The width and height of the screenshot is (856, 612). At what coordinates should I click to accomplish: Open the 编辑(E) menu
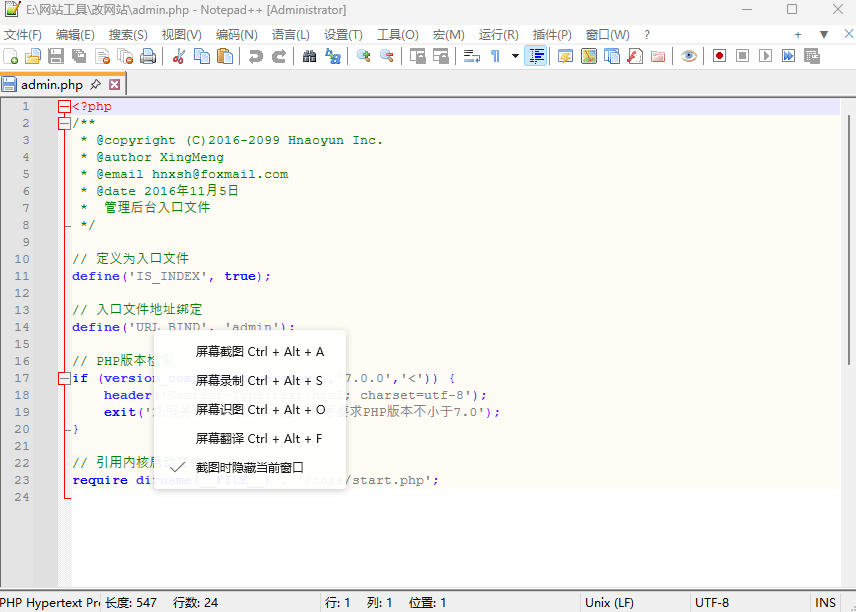click(x=75, y=35)
